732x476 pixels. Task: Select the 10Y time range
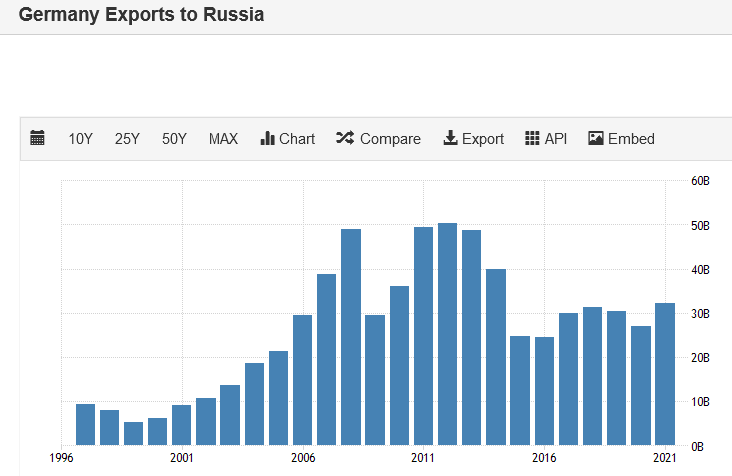(80, 139)
